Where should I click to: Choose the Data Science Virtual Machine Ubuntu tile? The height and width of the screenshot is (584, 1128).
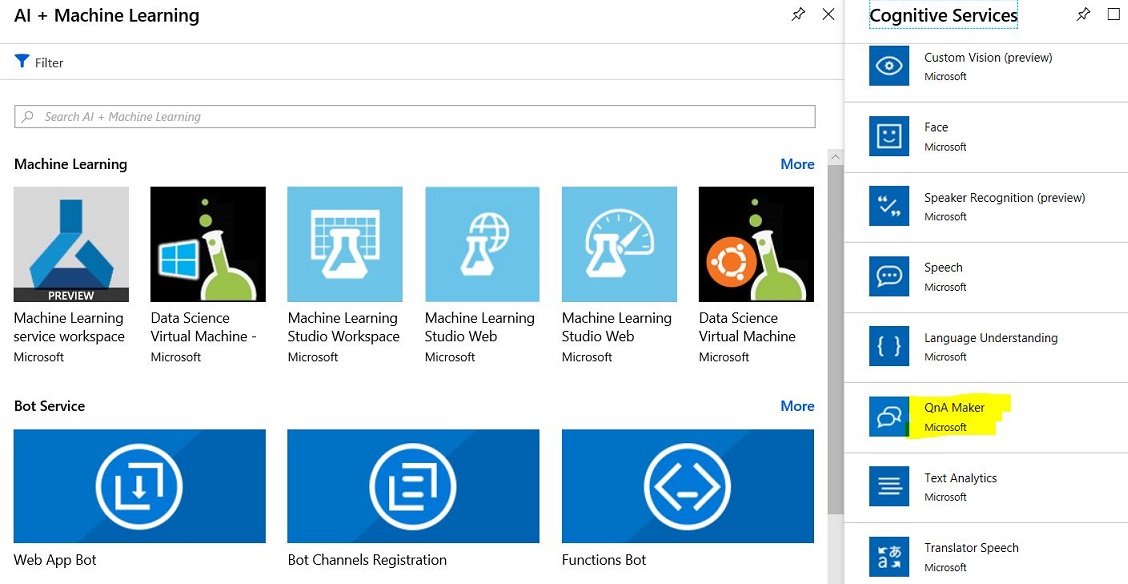coord(756,245)
